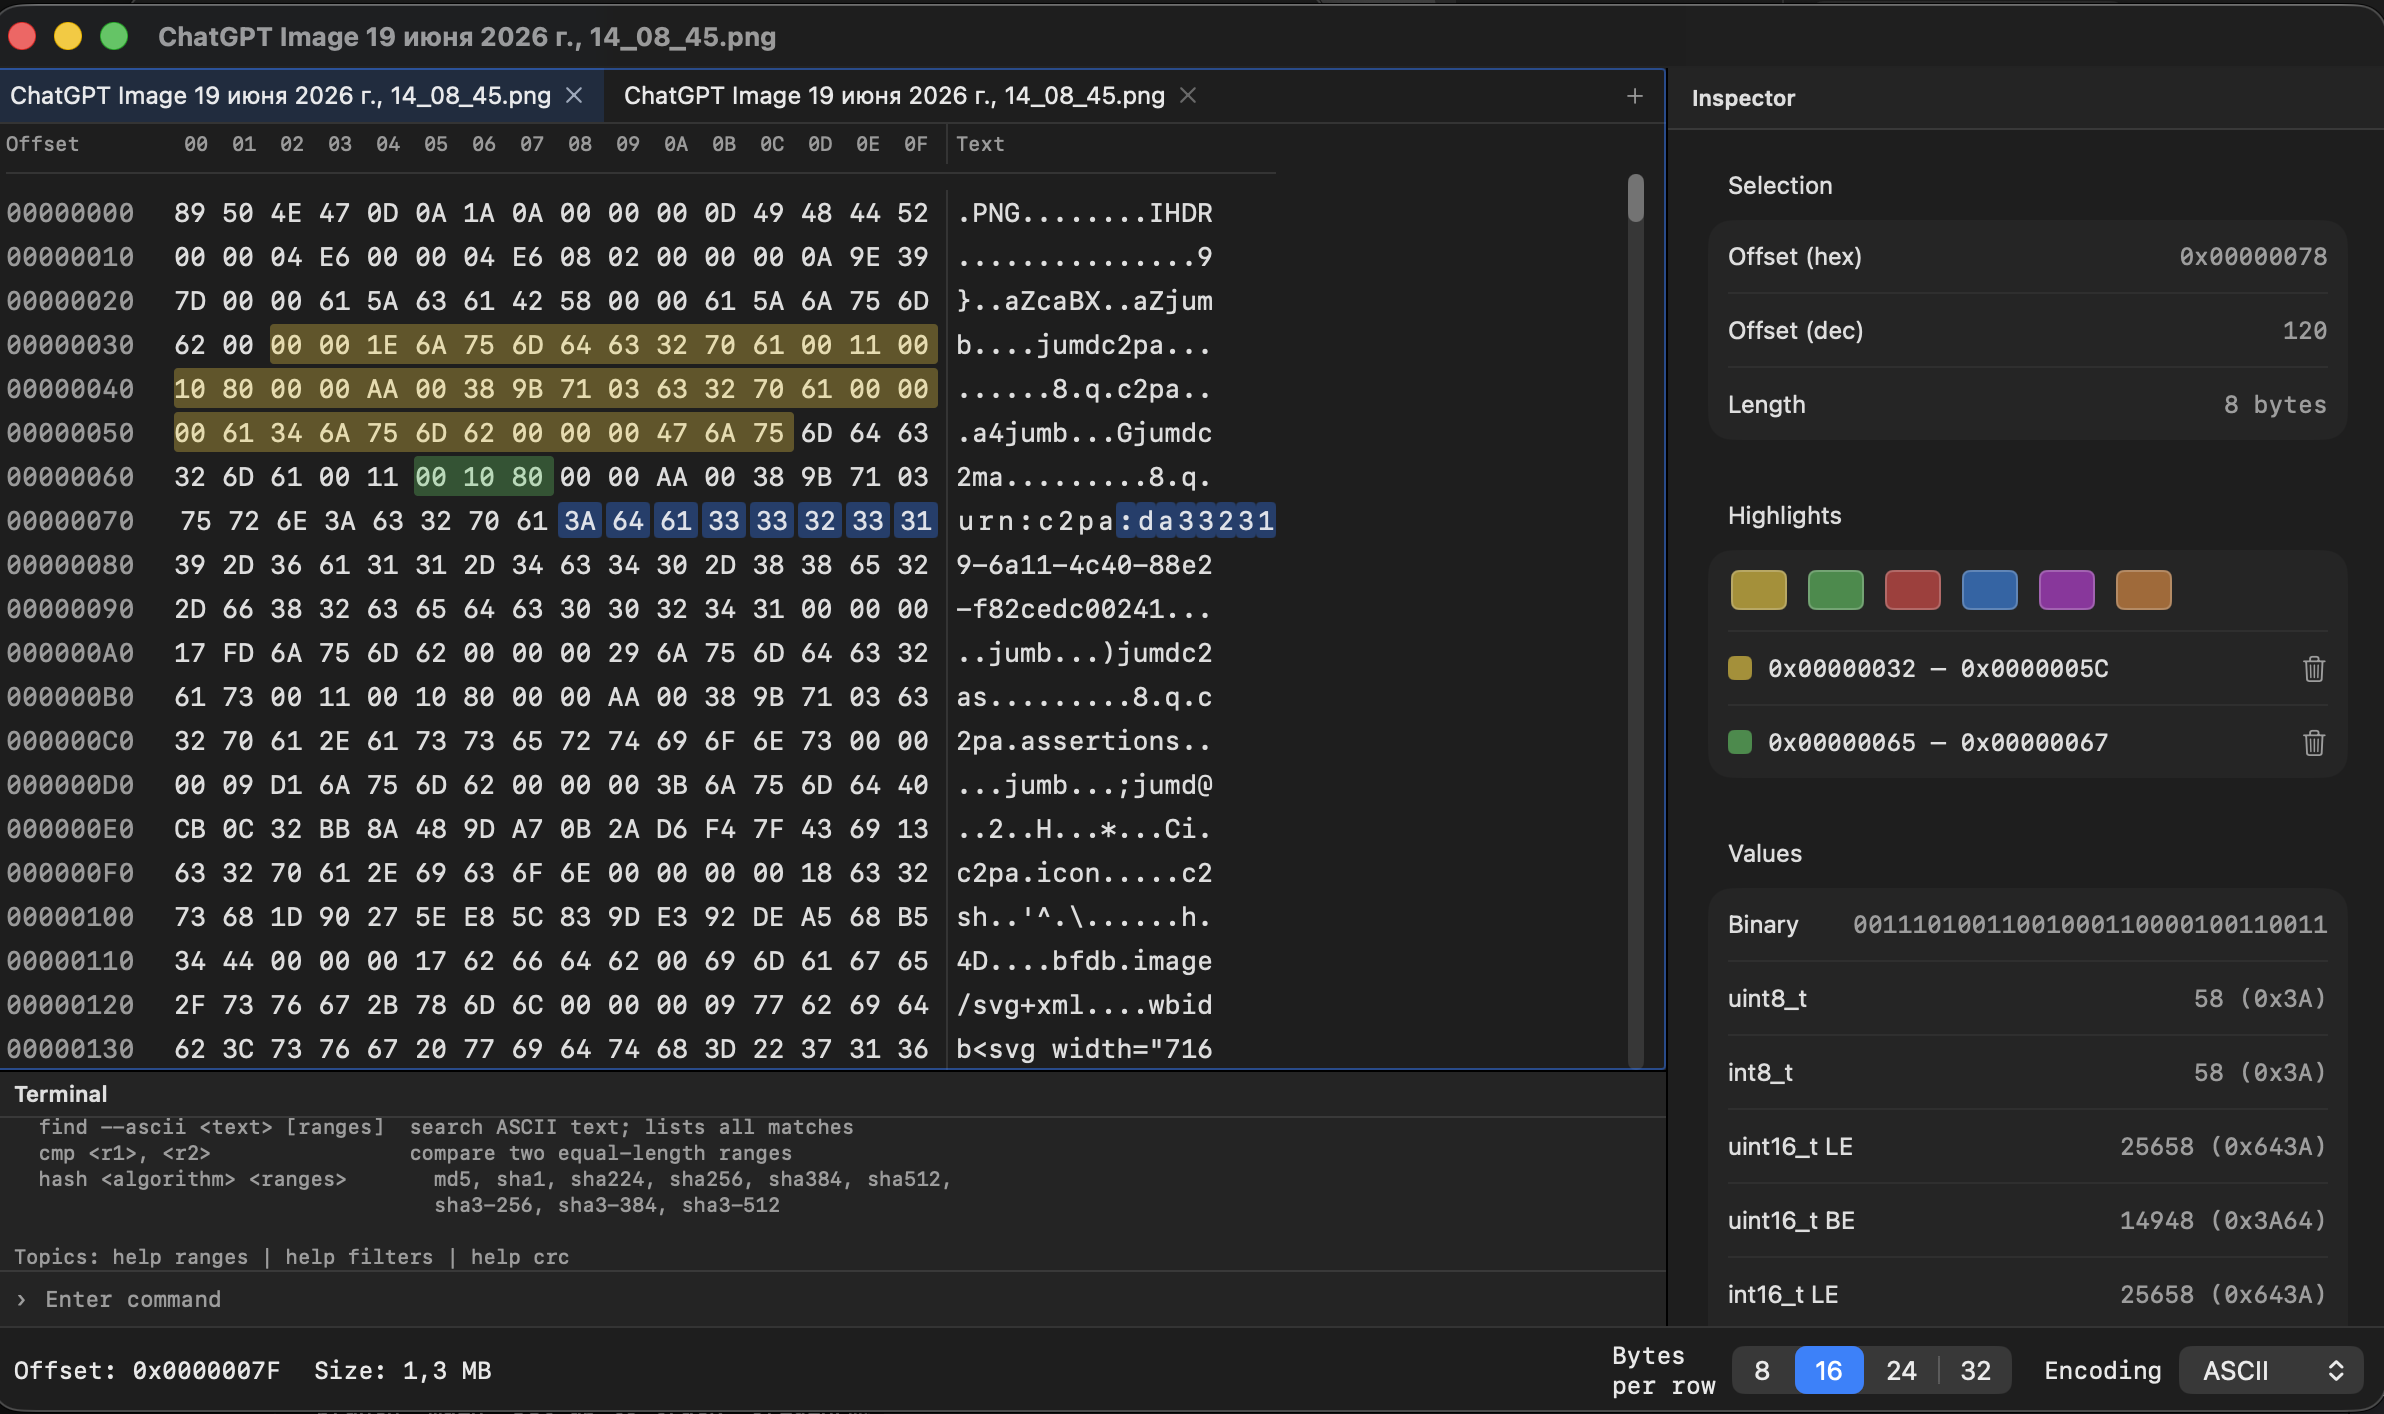The width and height of the screenshot is (2384, 1414).
Task: Click the help filters topic in terminal
Action: [359, 1257]
